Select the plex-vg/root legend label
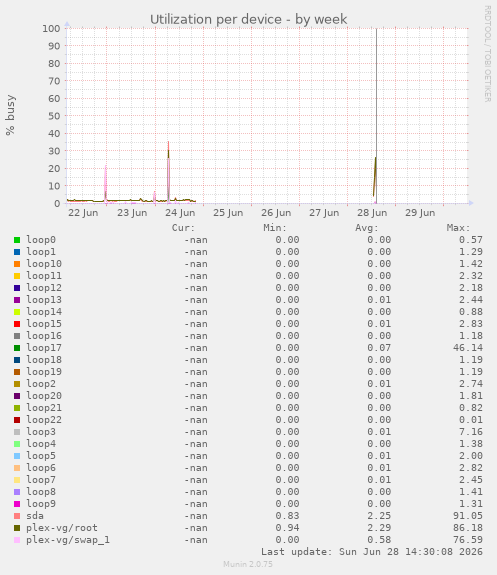 click(62, 528)
